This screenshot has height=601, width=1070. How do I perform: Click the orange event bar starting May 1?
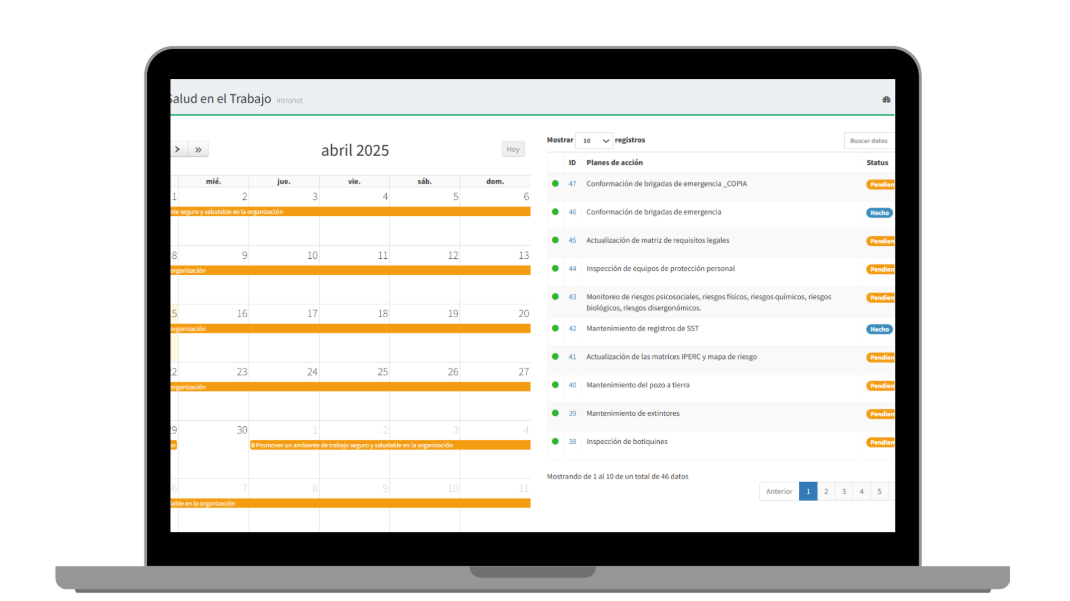[x=389, y=445]
